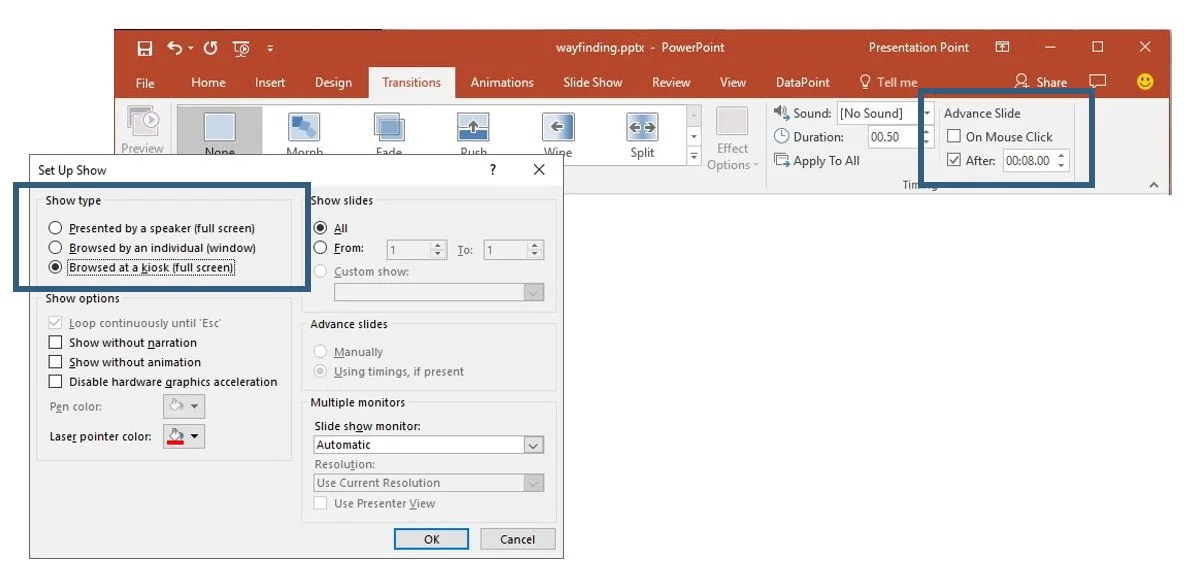Image resolution: width=1188 pixels, height=570 pixels.
Task: Select All under Show slides
Action: point(320,228)
